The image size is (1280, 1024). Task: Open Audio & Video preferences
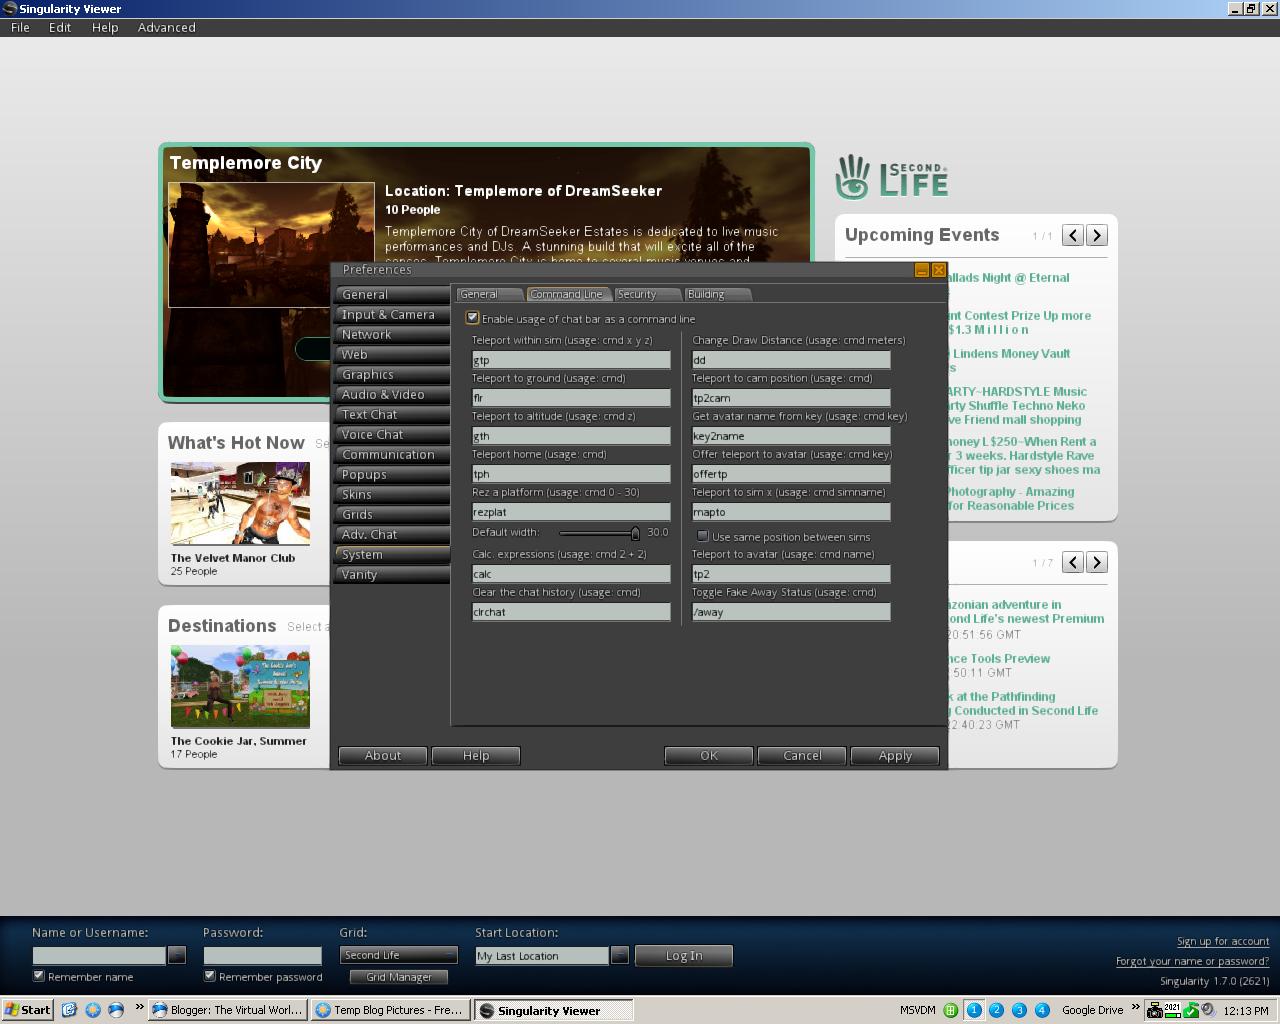pos(393,394)
